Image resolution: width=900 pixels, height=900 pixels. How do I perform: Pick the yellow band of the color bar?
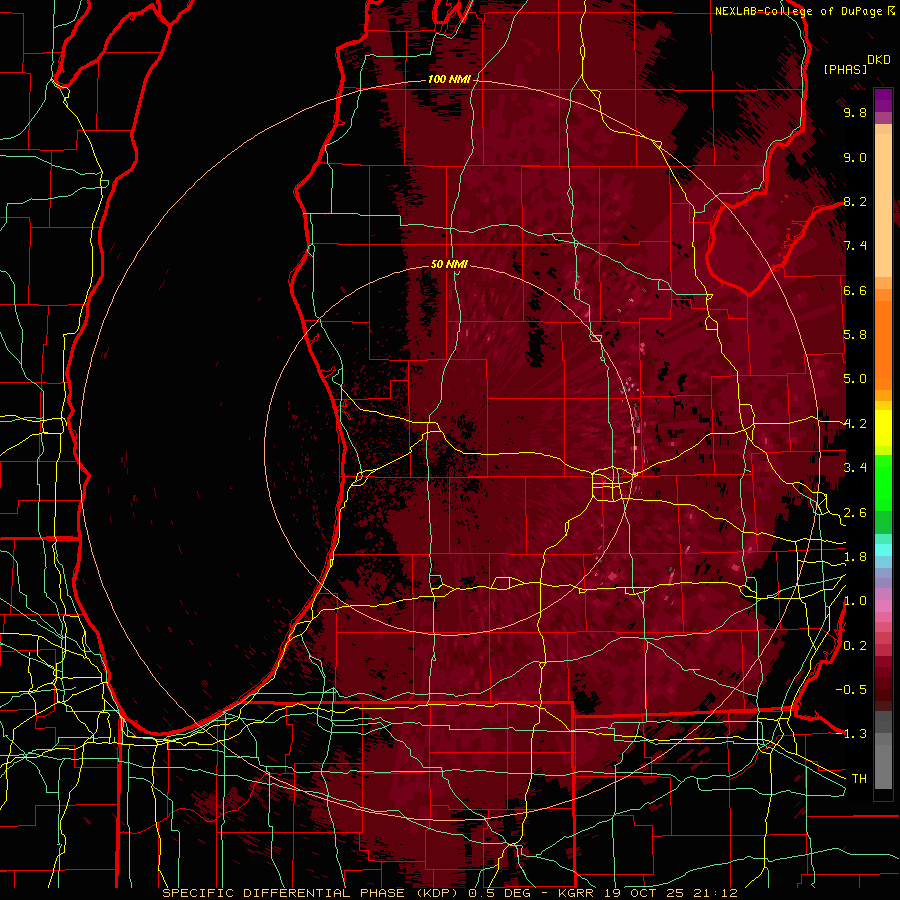coord(883,428)
